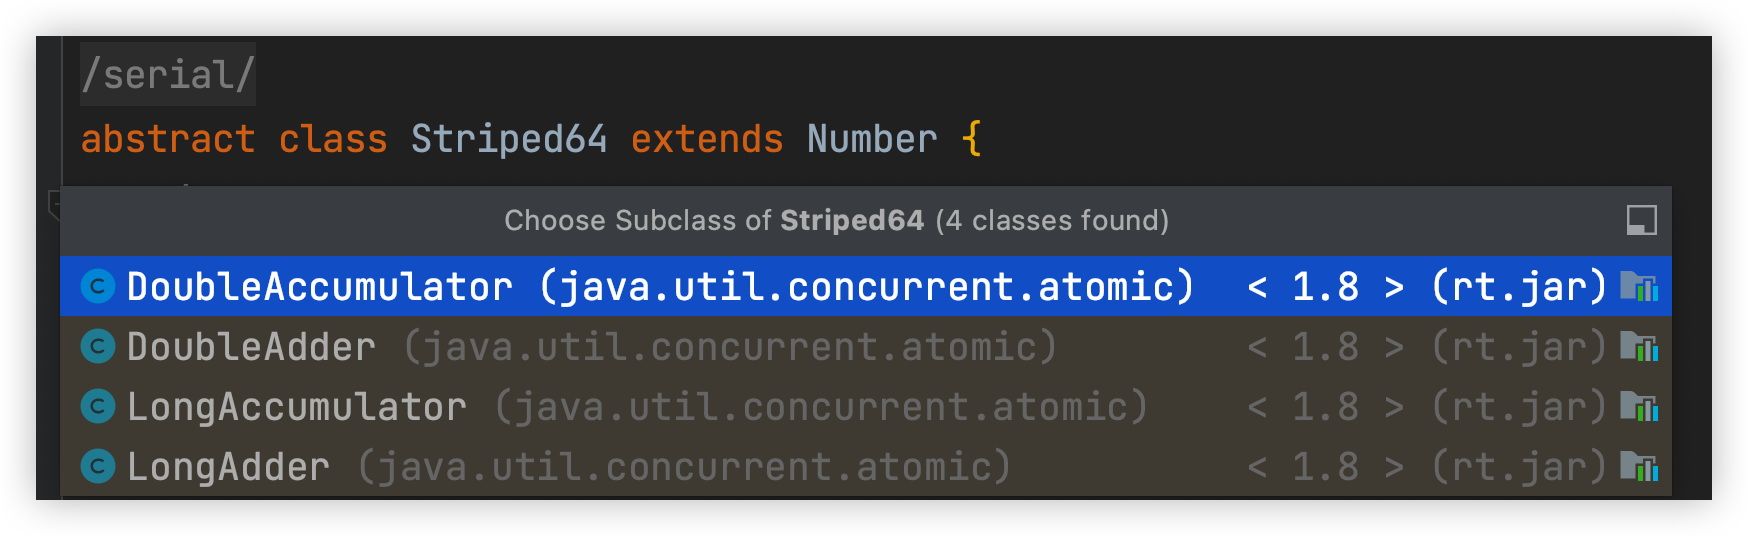This screenshot has width=1748, height=536.
Task: Click library icon in DoubleAccumulator row
Action: click(1639, 287)
